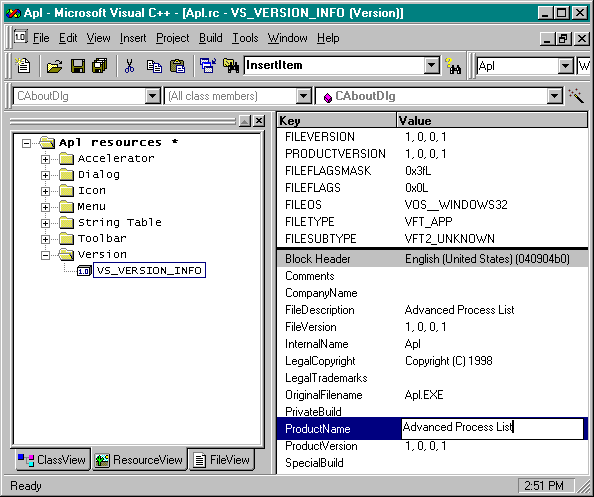Screen dimensions: 594x497
Task: Click the Apl resources root folder icon
Action: coord(47,142)
